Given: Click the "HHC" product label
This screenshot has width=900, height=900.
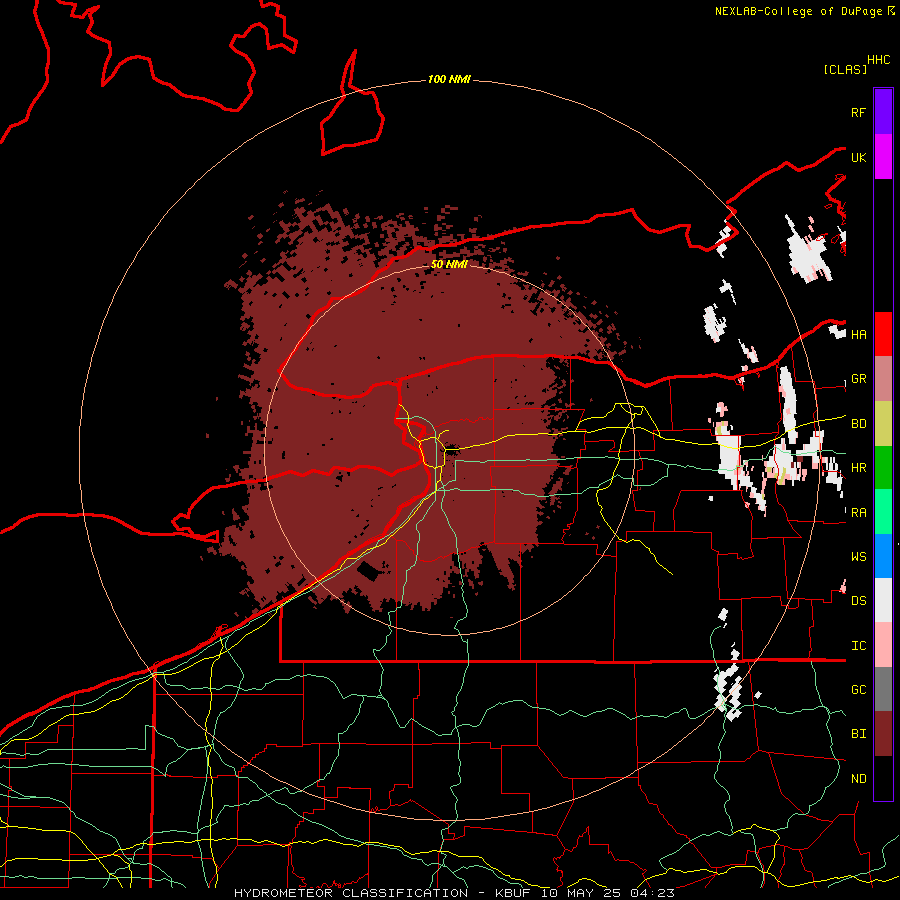Looking at the screenshot, I should point(878,60).
